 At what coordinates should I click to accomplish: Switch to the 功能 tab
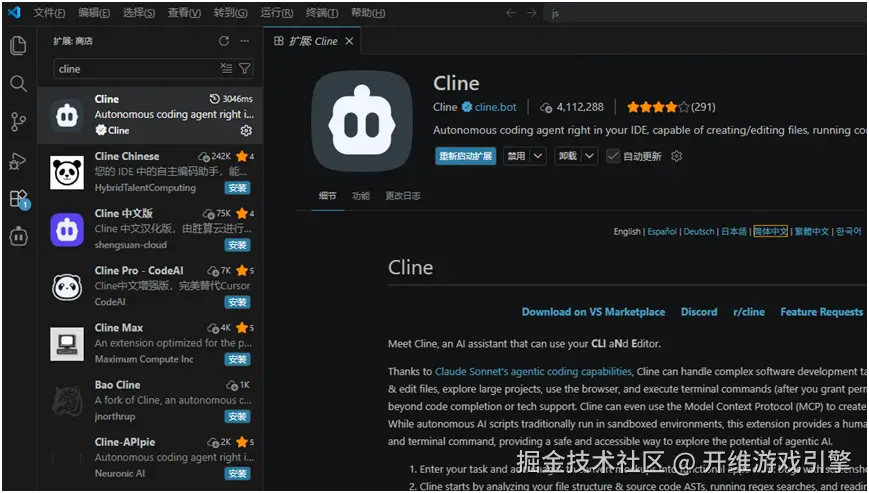click(361, 196)
